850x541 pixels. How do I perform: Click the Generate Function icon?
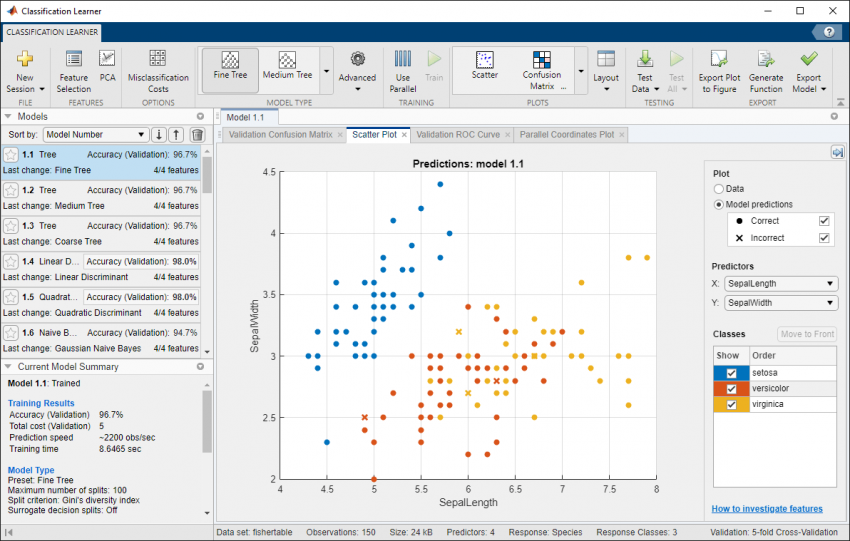point(766,62)
